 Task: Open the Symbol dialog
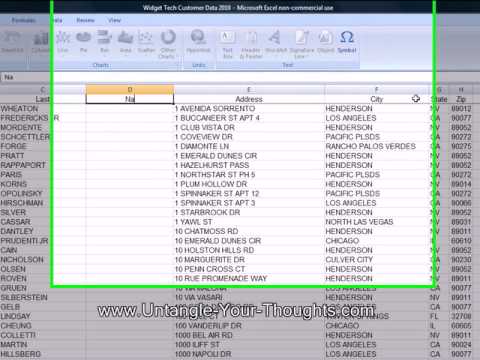(x=347, y=42)
